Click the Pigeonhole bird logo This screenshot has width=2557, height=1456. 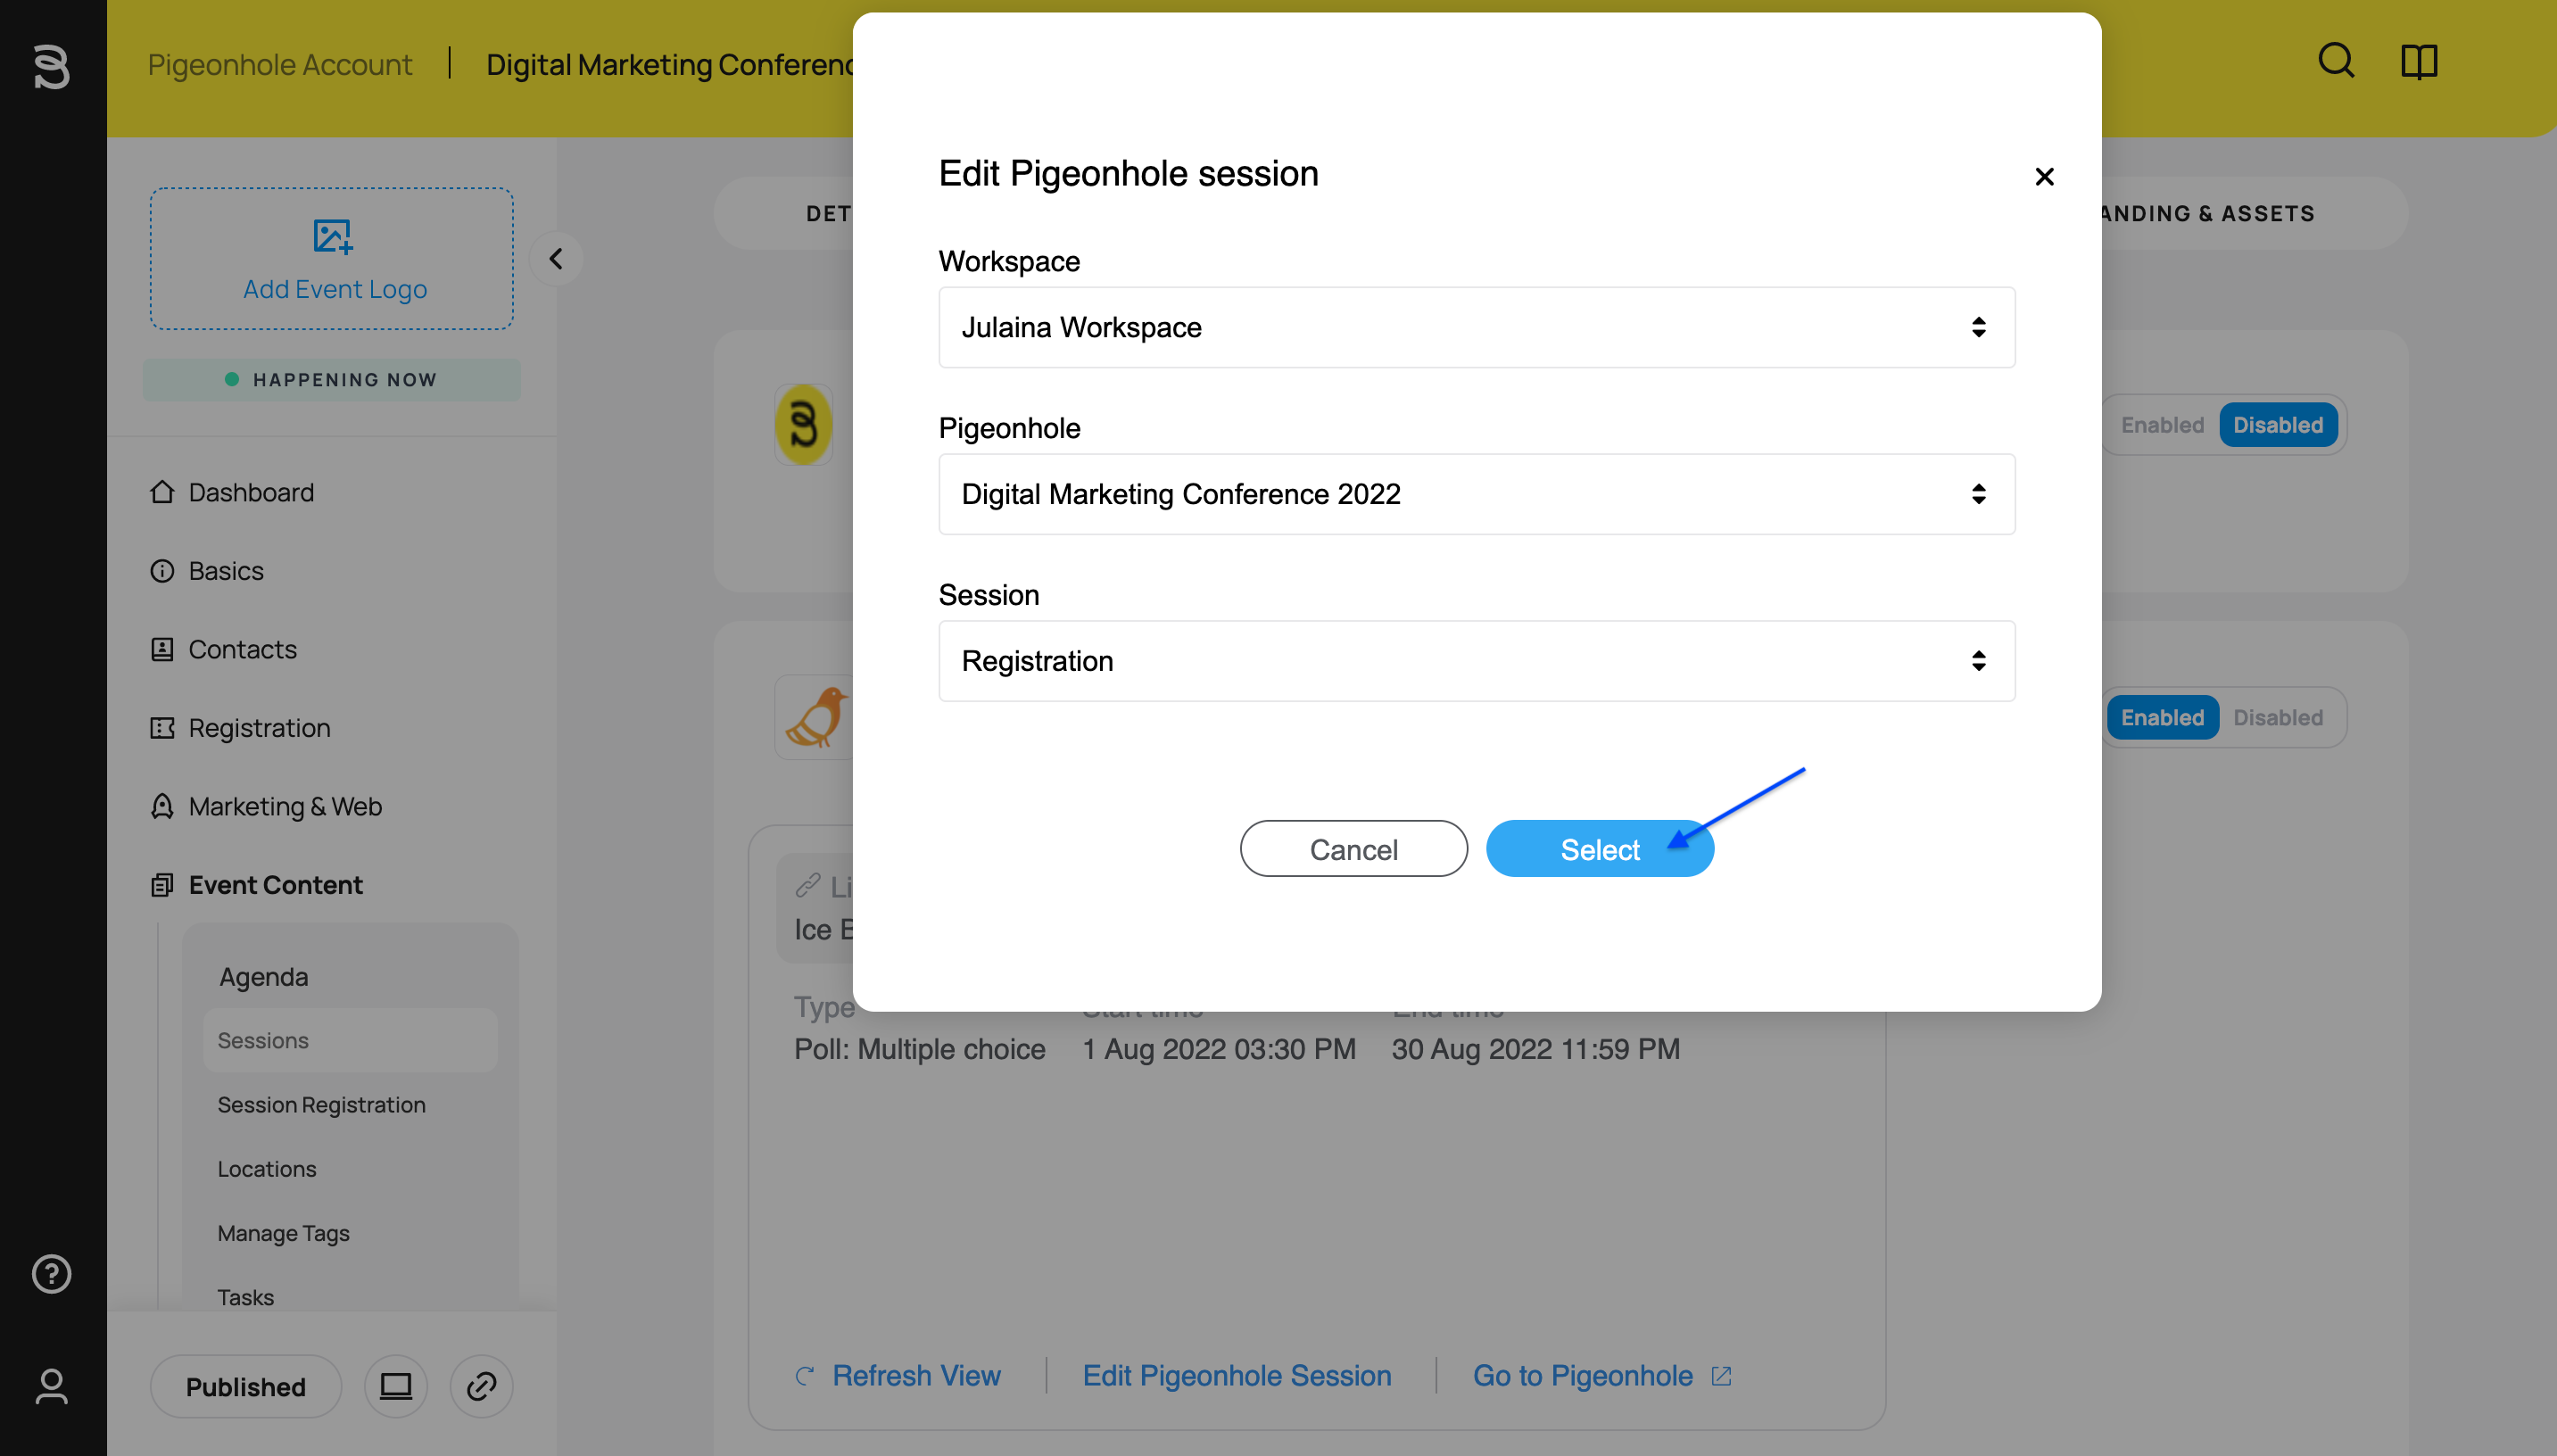click(x=815, y=717)
